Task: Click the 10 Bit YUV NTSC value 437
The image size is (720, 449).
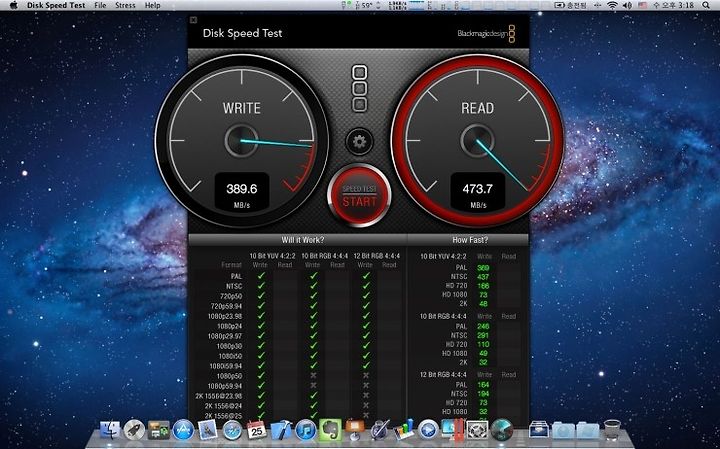Action: [483, 277]
